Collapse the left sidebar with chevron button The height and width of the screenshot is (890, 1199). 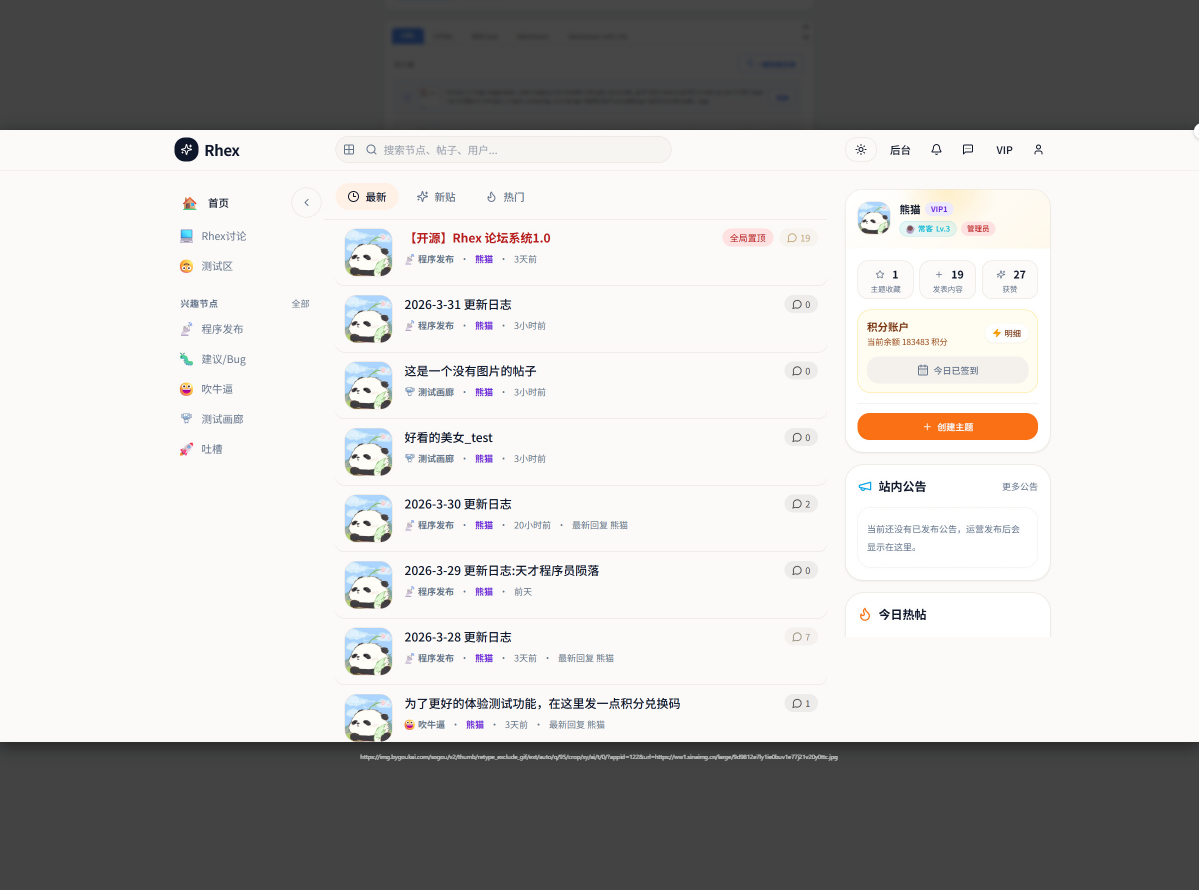(x=307, y=203)
